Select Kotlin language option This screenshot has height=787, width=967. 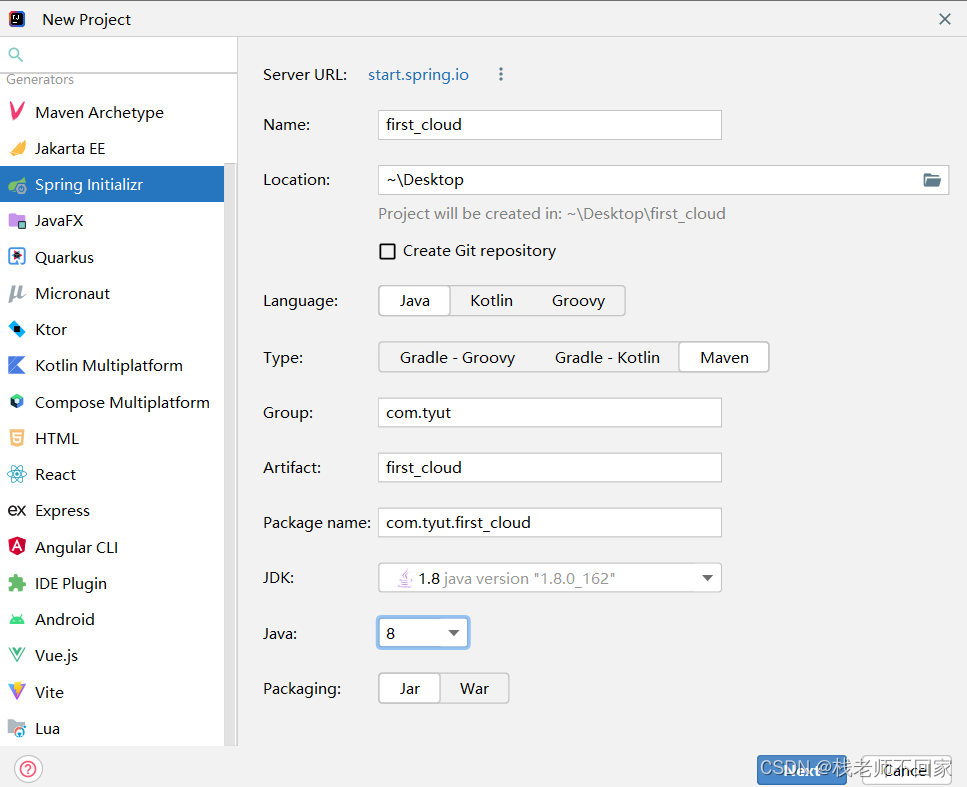[492, 301]
